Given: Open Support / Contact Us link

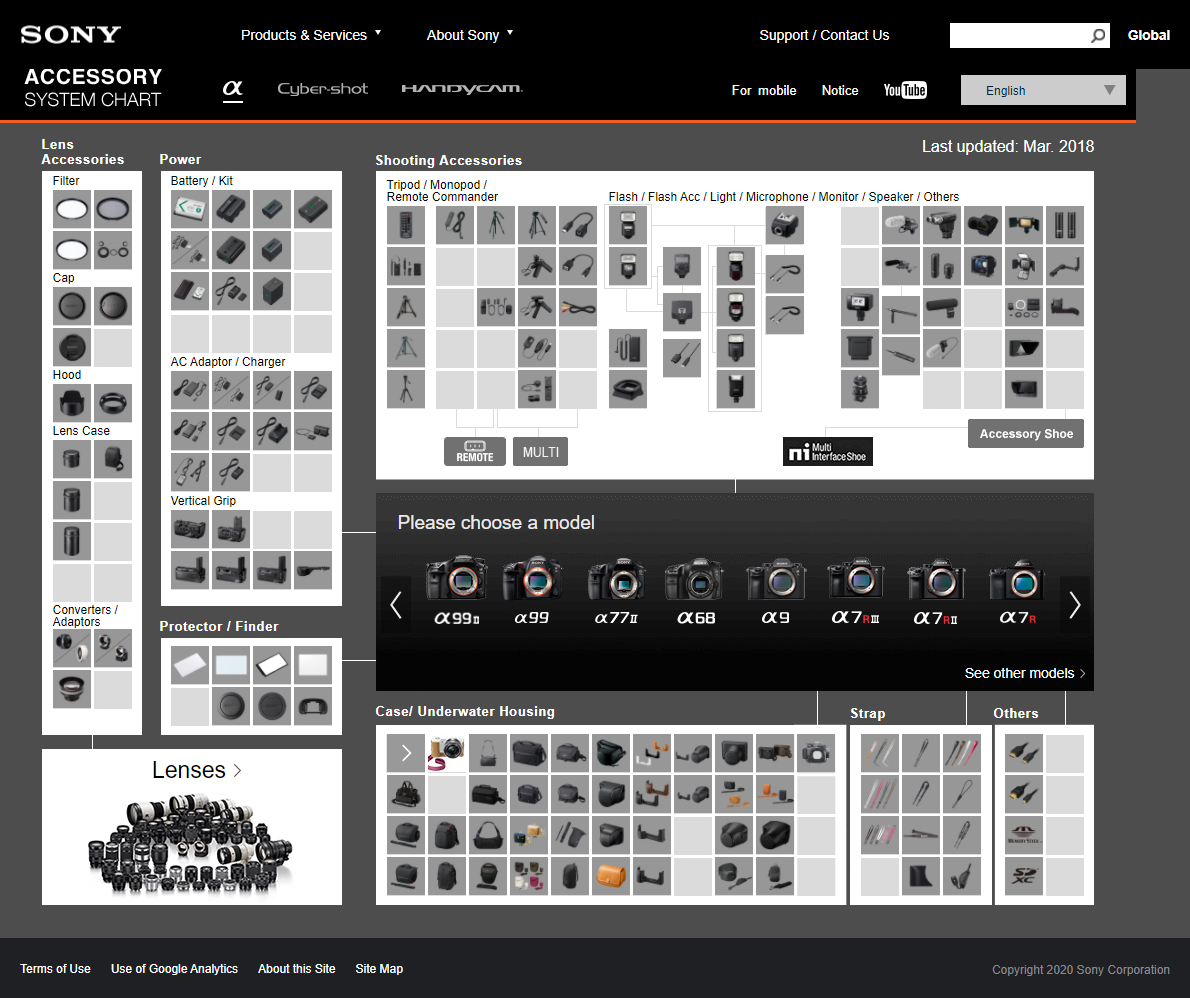Looking at the screenshot, I should [x=824, y=35].
